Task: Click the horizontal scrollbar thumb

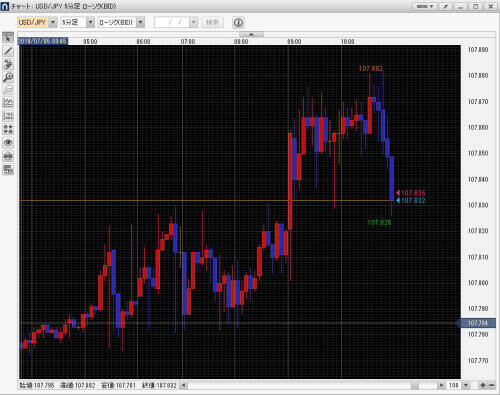Action: pos(415,385)
